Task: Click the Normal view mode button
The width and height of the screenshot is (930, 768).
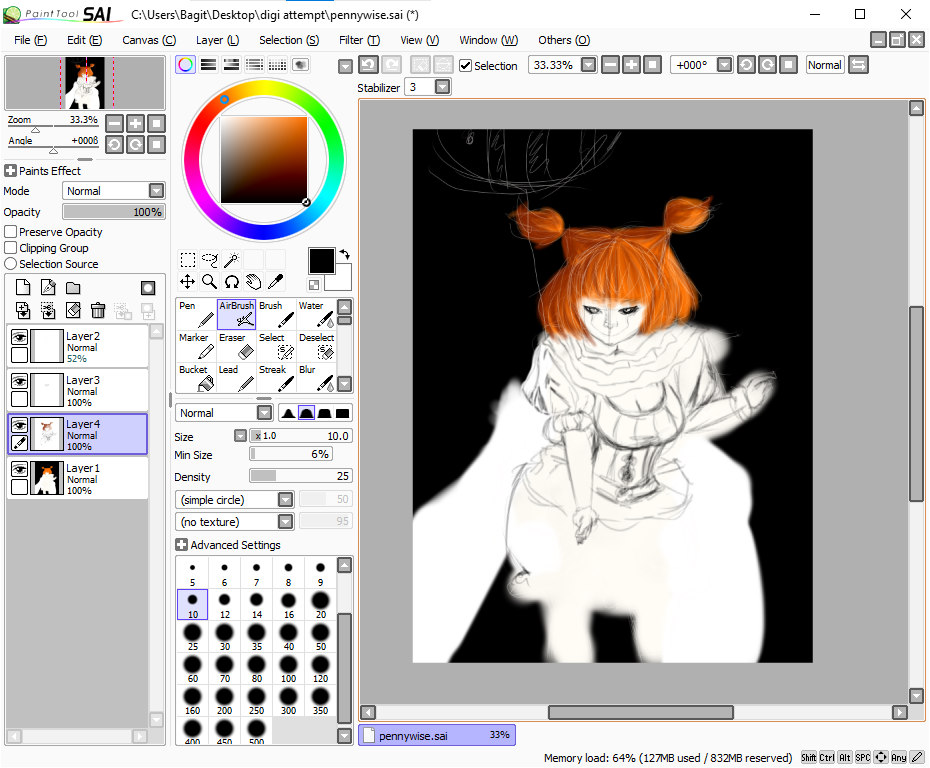Action: [x=824, y=65]
